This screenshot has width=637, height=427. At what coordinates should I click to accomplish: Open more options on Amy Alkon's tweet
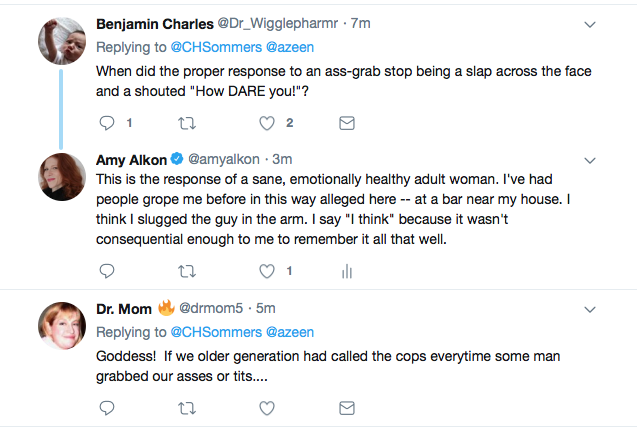click(x=590, y=160)
